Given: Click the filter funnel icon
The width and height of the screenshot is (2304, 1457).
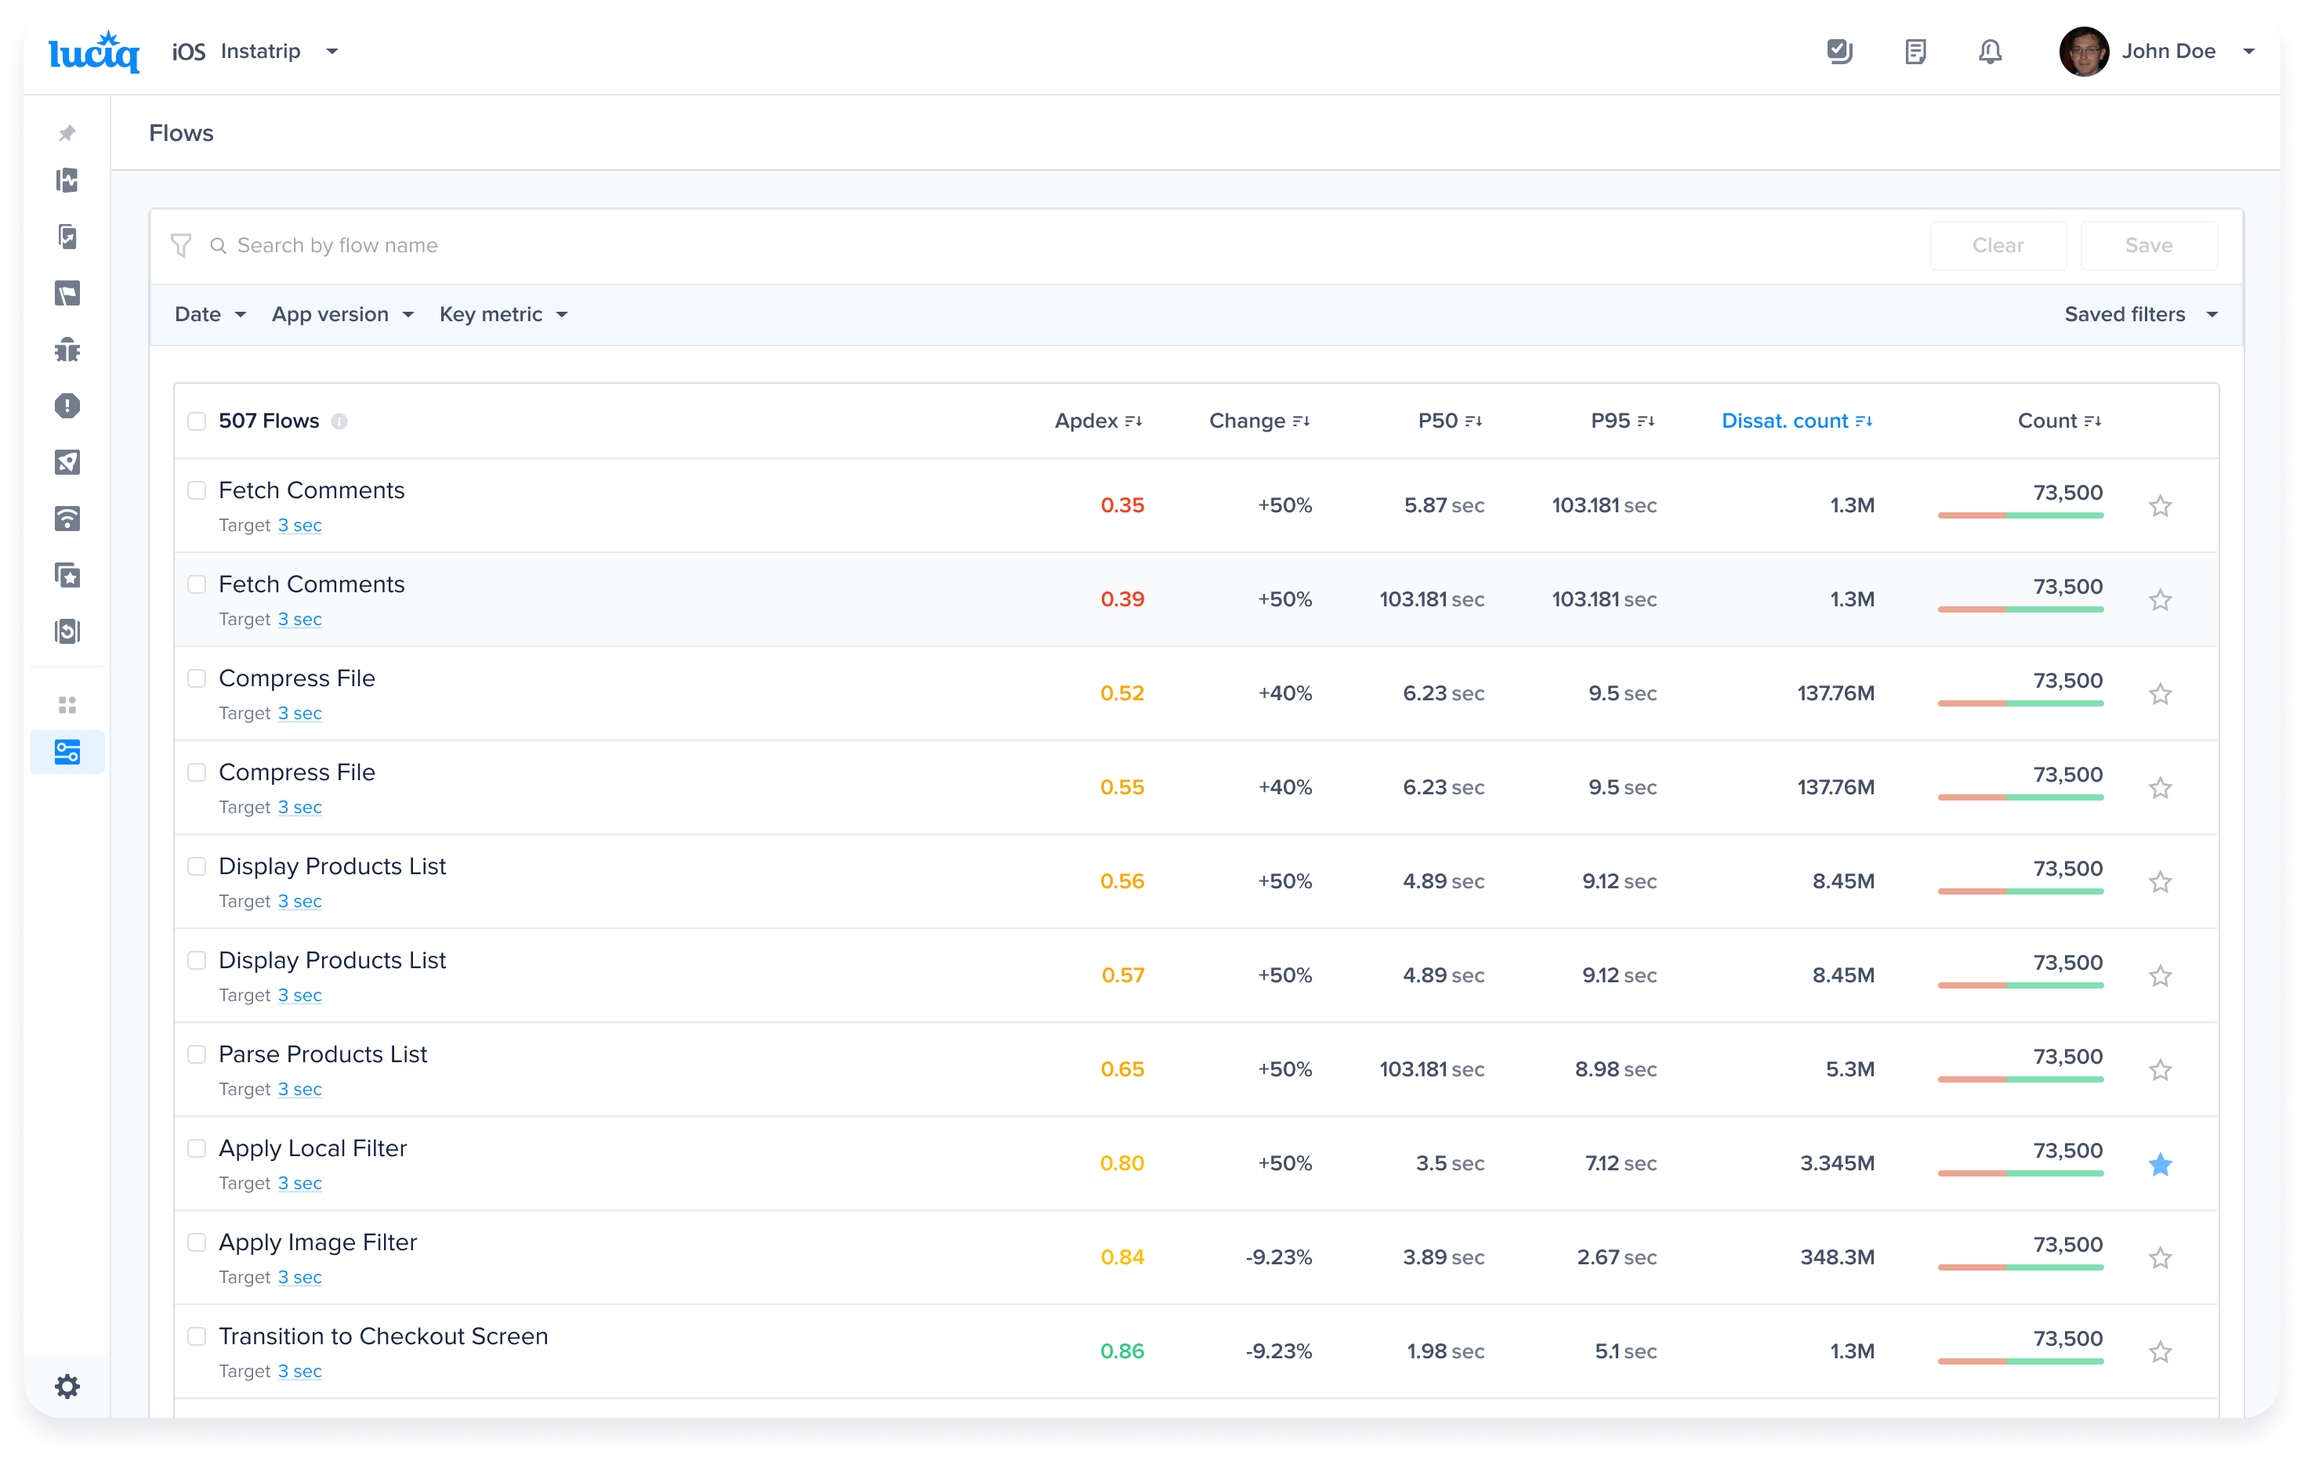Looking at the screenshot, I should pyautogui.click(x=181, y=246).
